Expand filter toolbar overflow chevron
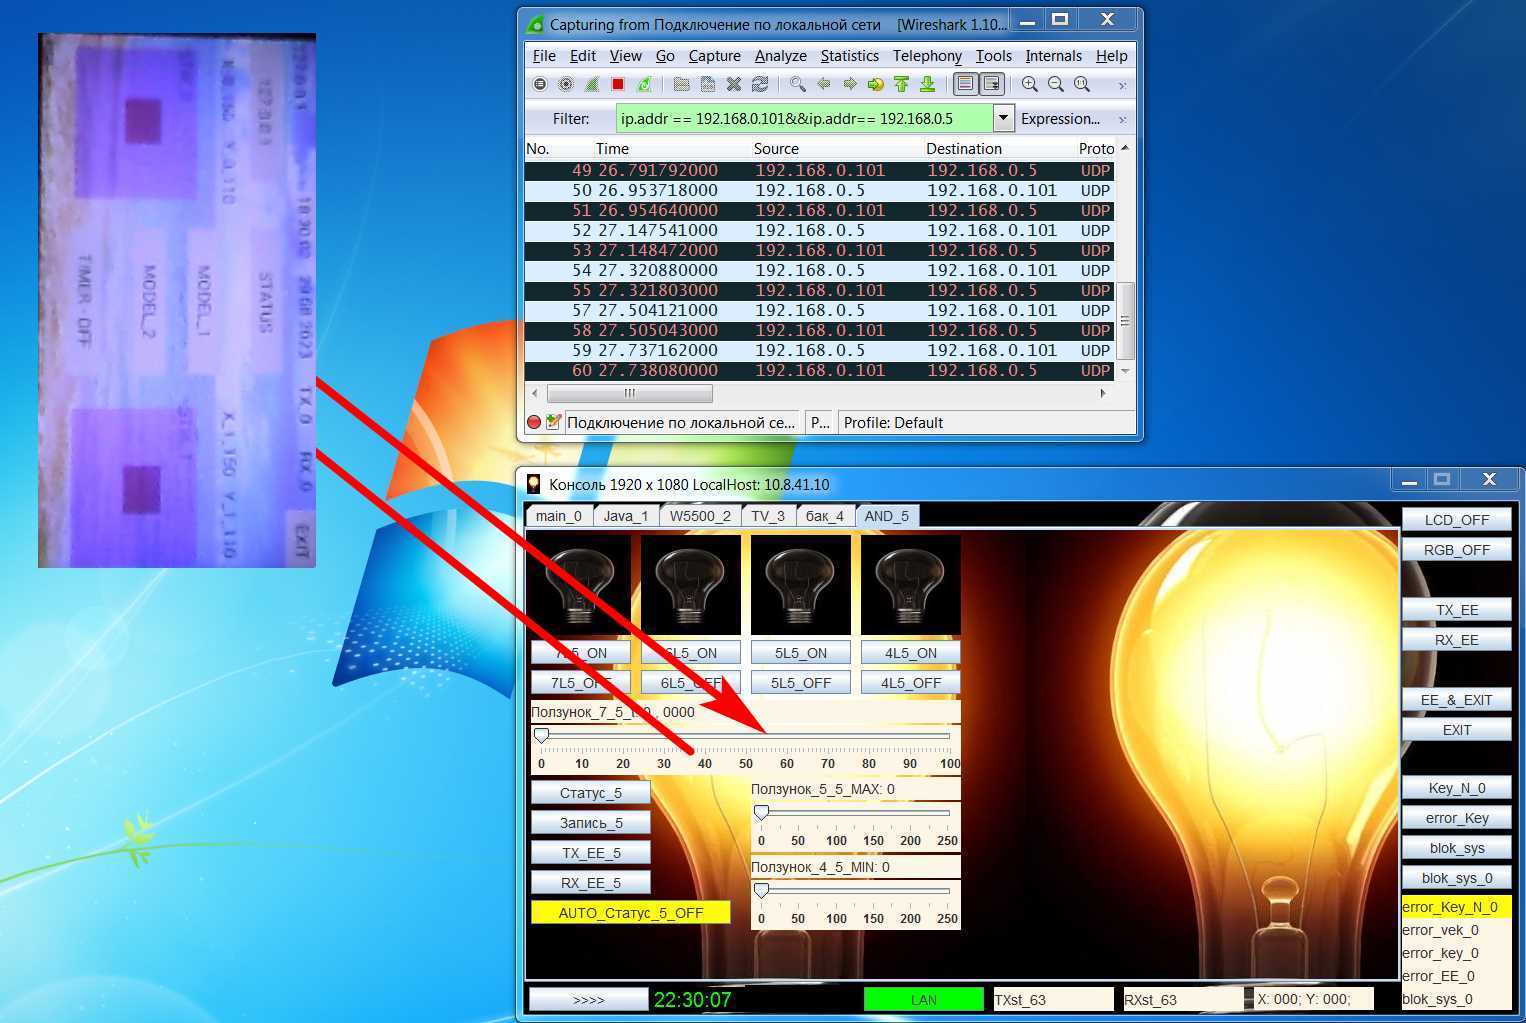The width and height of the screenshot is (1526, 1023). (1122, 119)
